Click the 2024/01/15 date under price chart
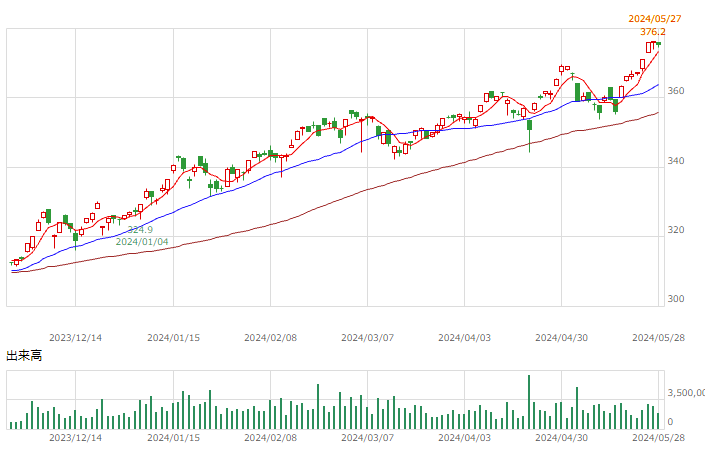This screenshot has height=450, width=705. tap(174, 338)
